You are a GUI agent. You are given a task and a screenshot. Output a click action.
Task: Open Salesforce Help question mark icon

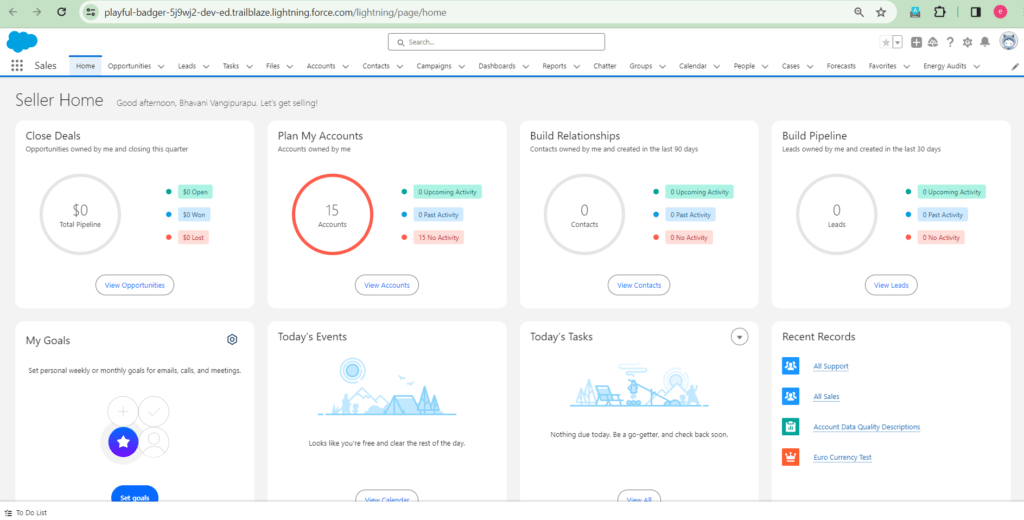coord(950,42)
